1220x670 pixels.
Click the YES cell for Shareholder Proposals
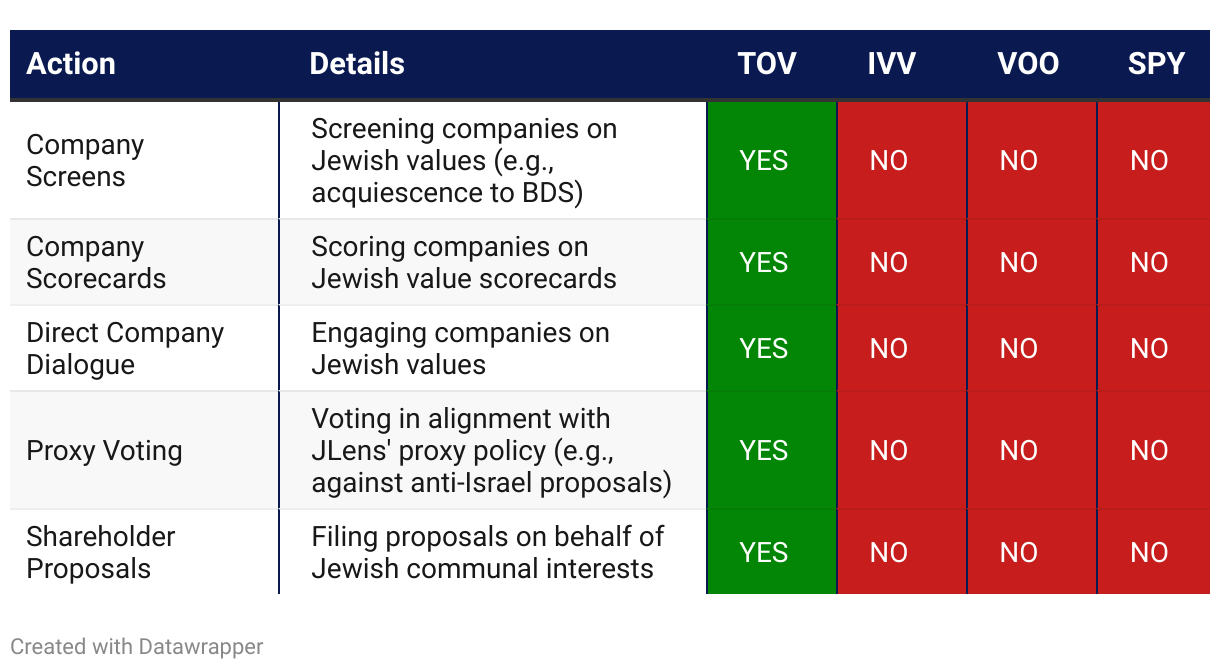pos(772,552)
